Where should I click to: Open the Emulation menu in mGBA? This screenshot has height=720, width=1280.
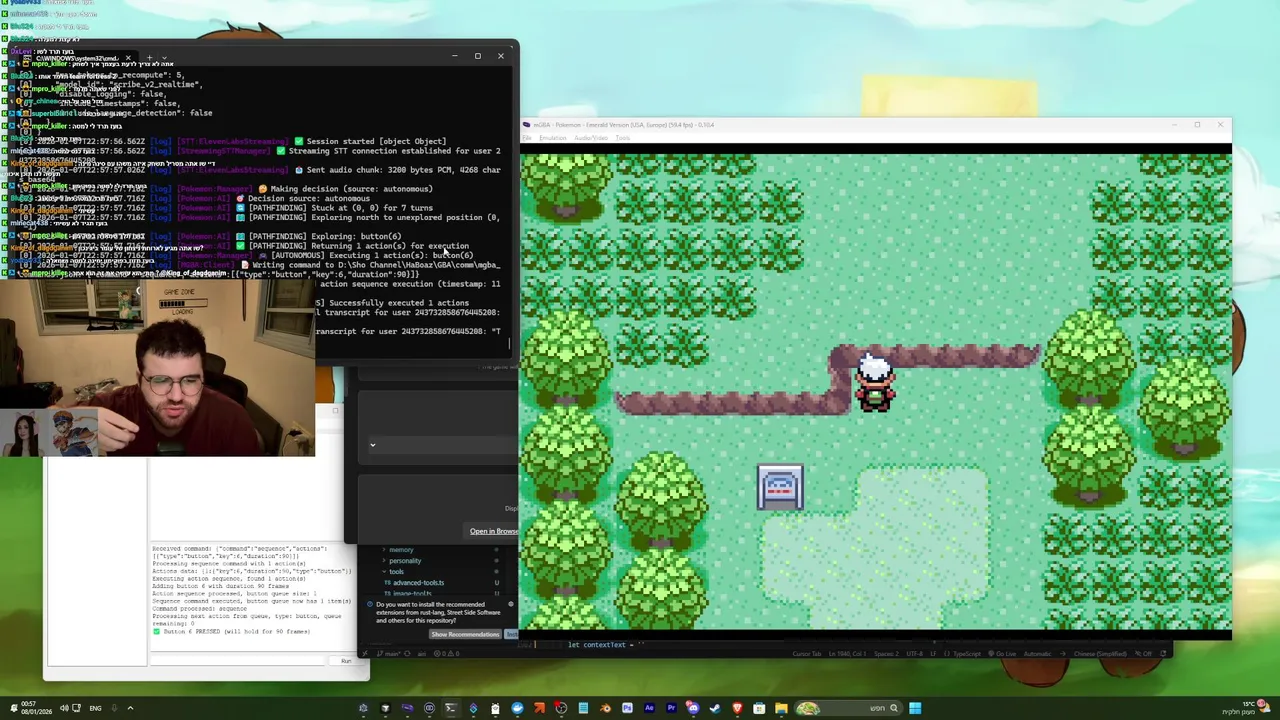[x=553, y=138]
